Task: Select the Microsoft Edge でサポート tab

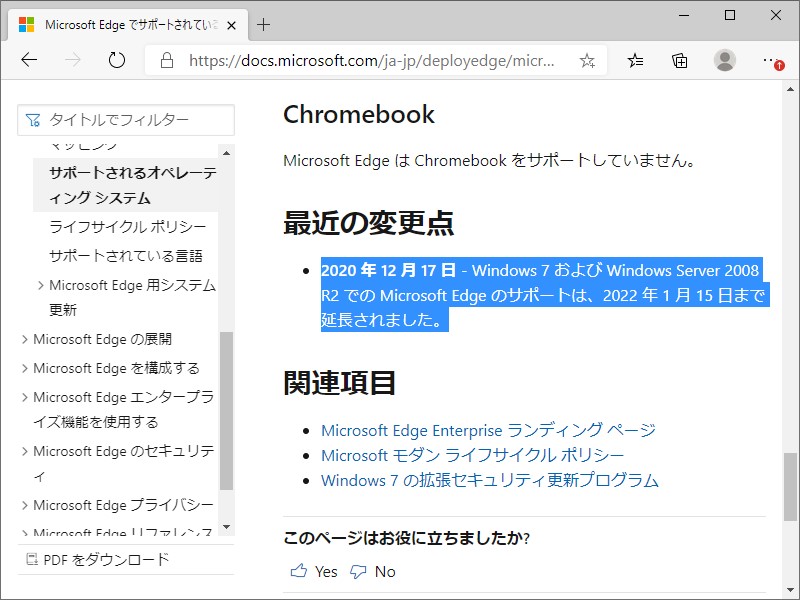Action: tap(128, 25)
